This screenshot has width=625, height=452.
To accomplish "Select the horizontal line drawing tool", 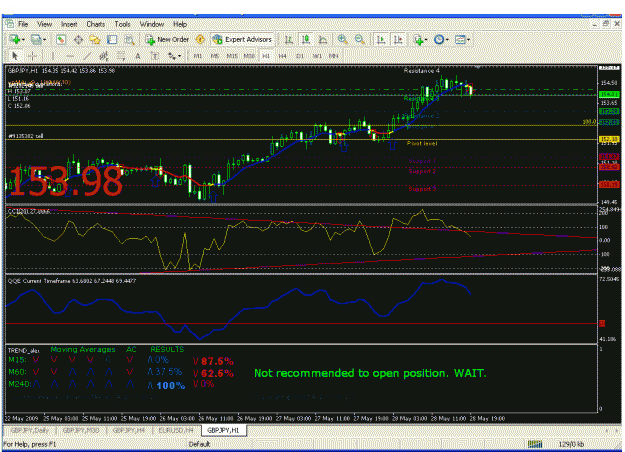I will [70, 56].
